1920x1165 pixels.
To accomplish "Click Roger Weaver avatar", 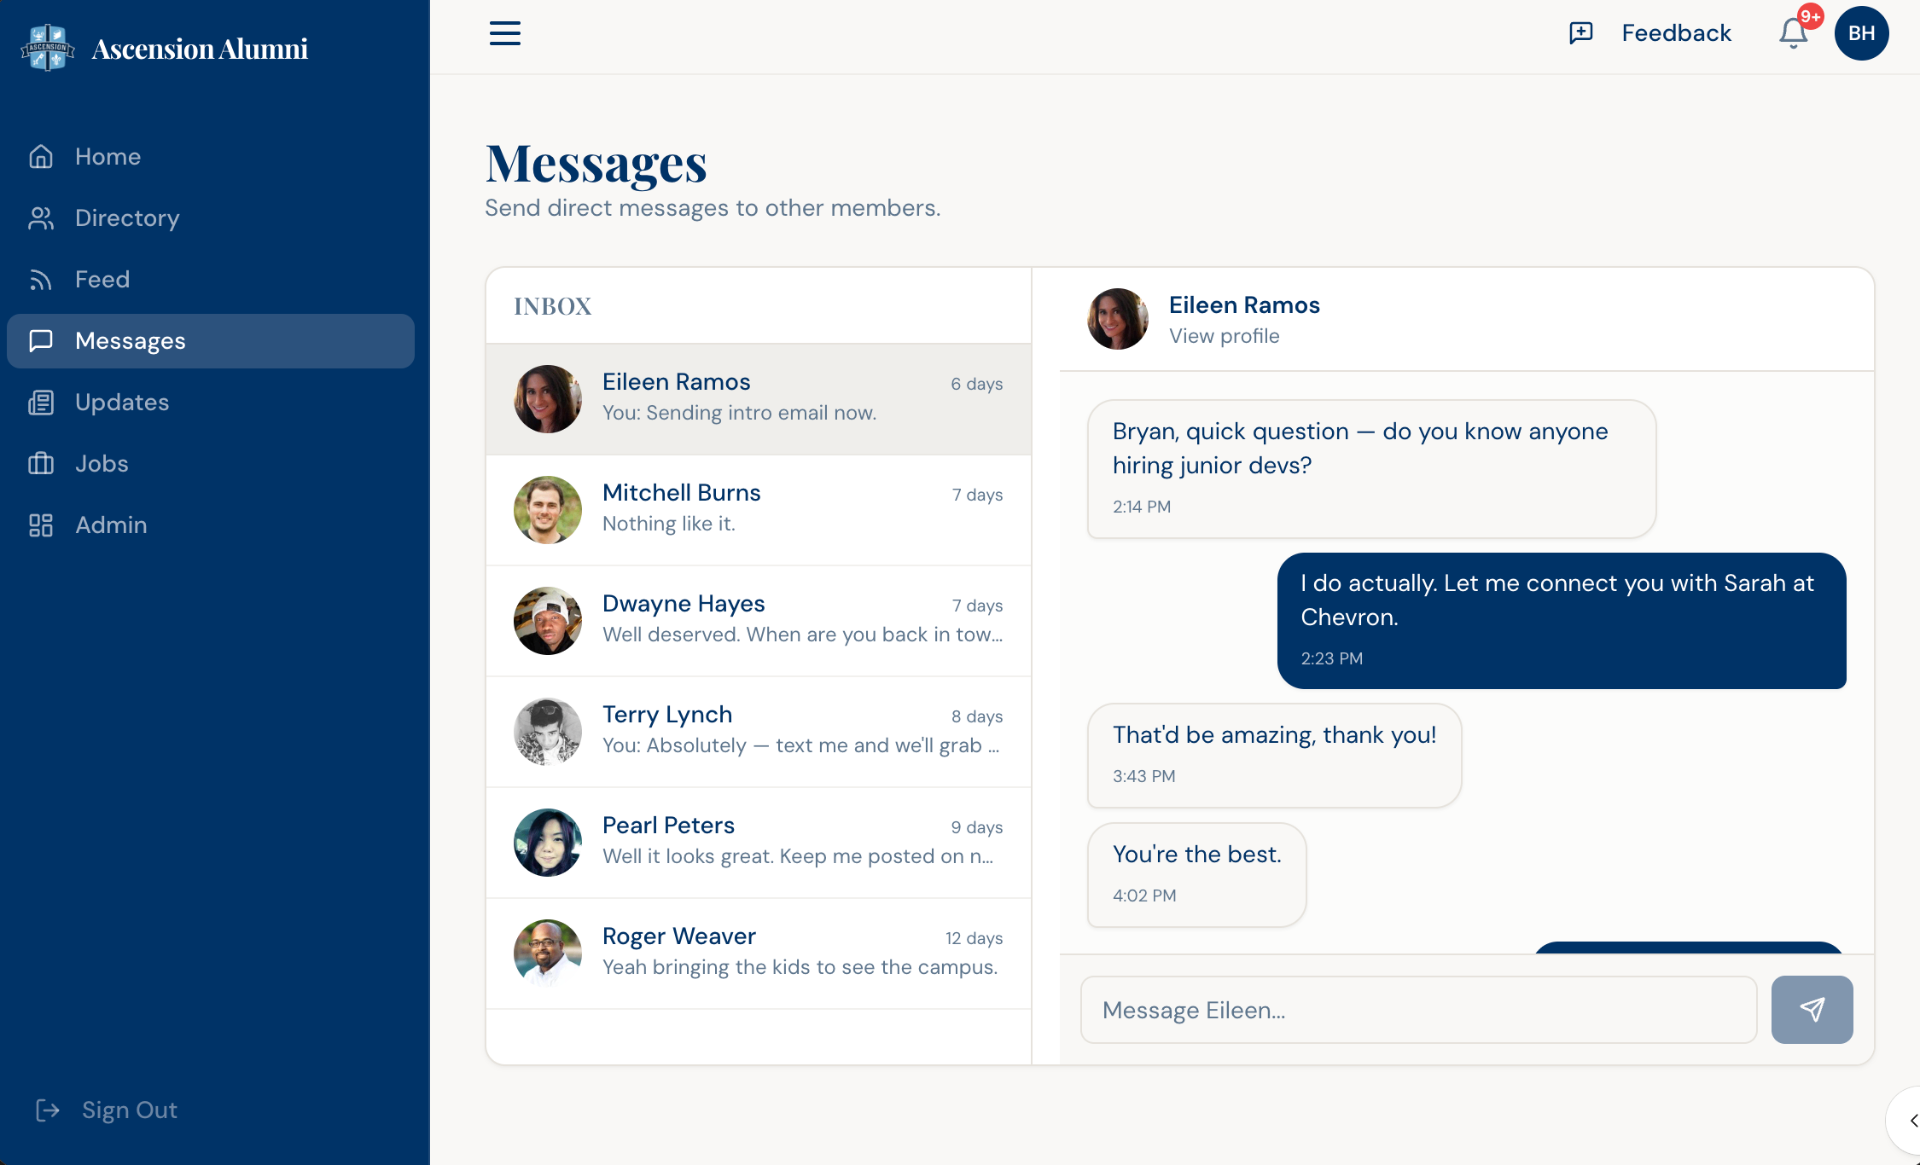I will point(548,953).
